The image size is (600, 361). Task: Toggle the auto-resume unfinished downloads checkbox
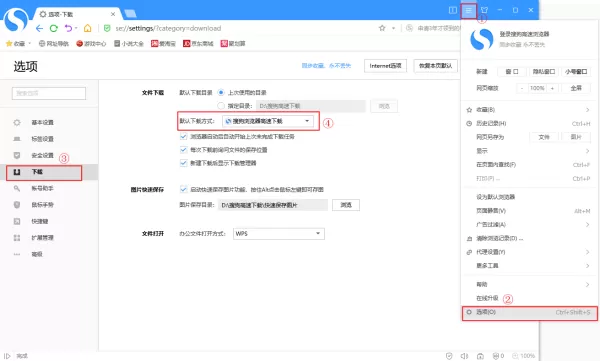pyautogui.click(x=183, y=136)
